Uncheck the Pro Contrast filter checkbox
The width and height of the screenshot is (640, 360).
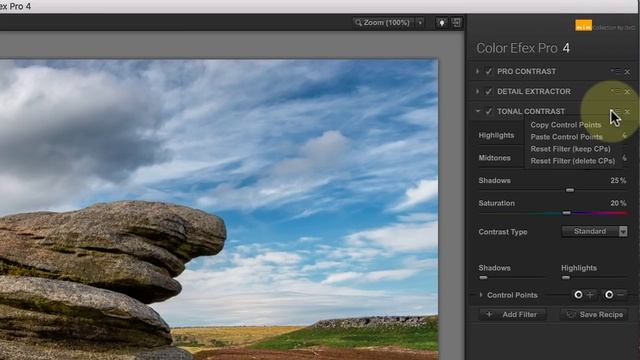(488, 71)
